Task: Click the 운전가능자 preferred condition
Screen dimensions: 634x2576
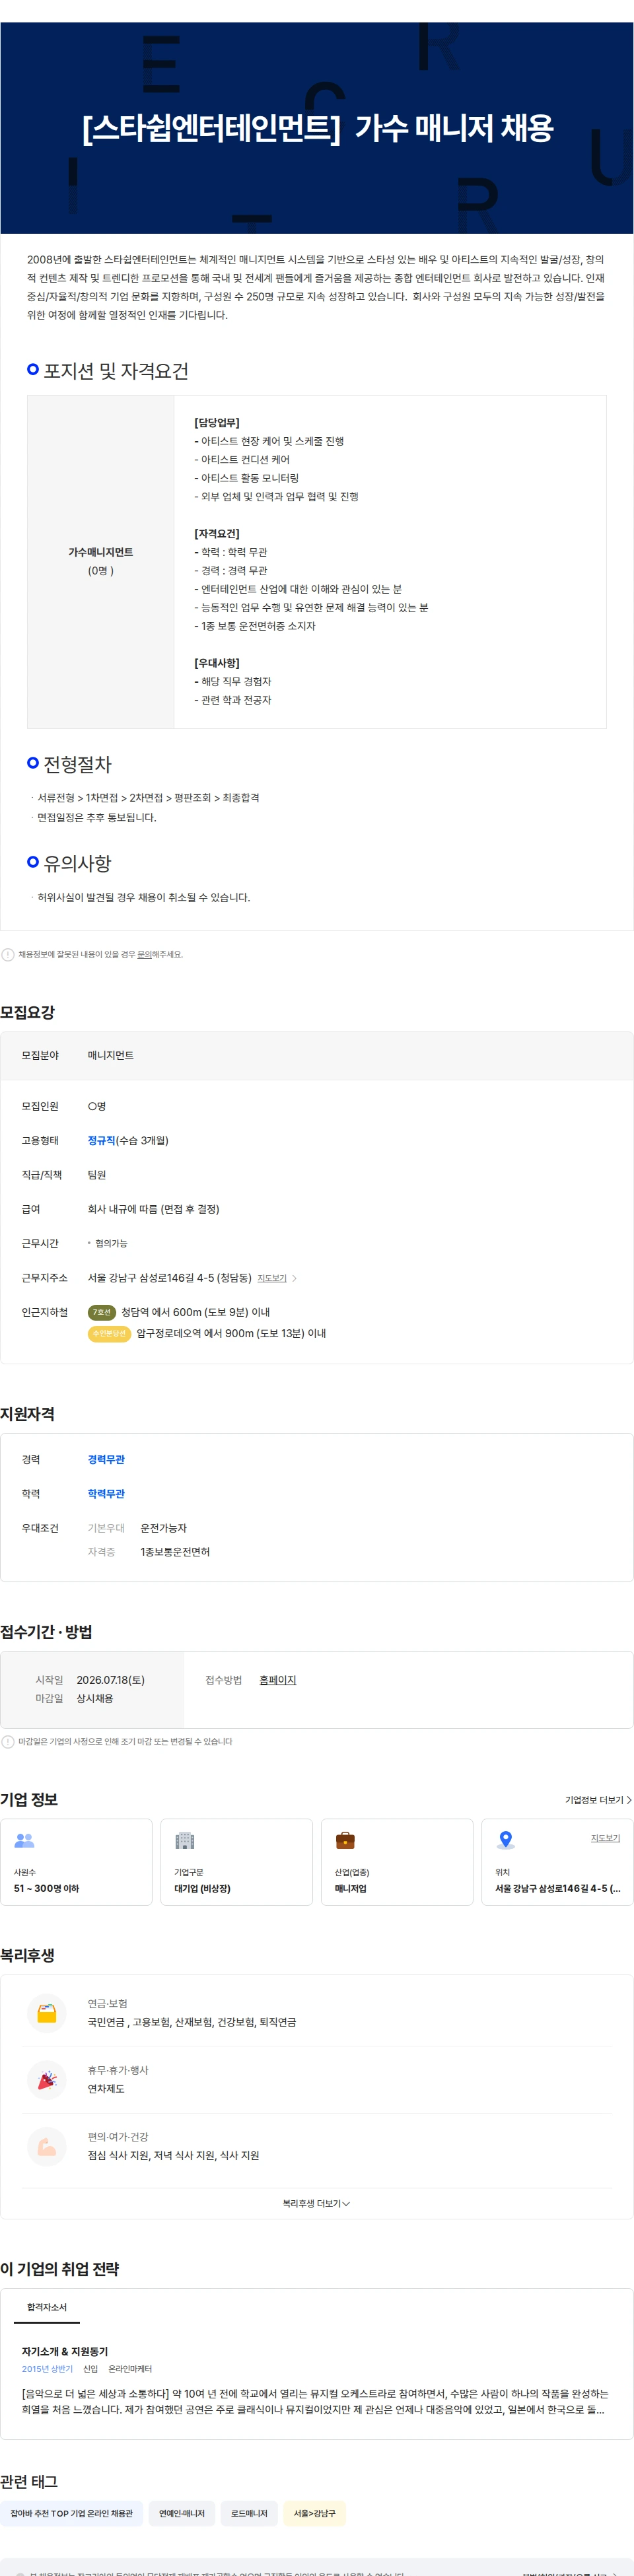Action: tap(163, 1528)
